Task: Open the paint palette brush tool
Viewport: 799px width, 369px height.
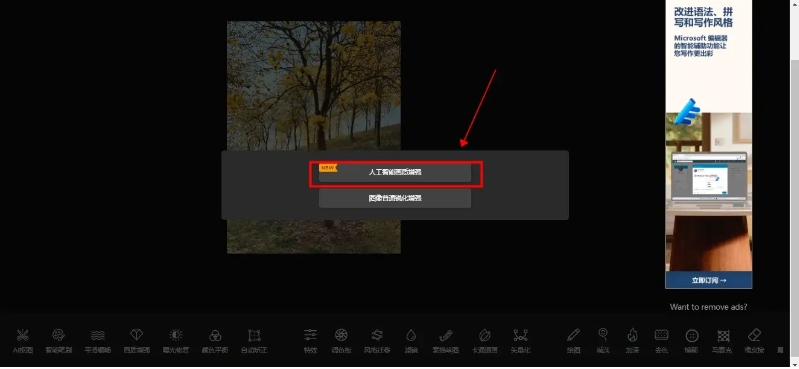Action: [59, 340]
